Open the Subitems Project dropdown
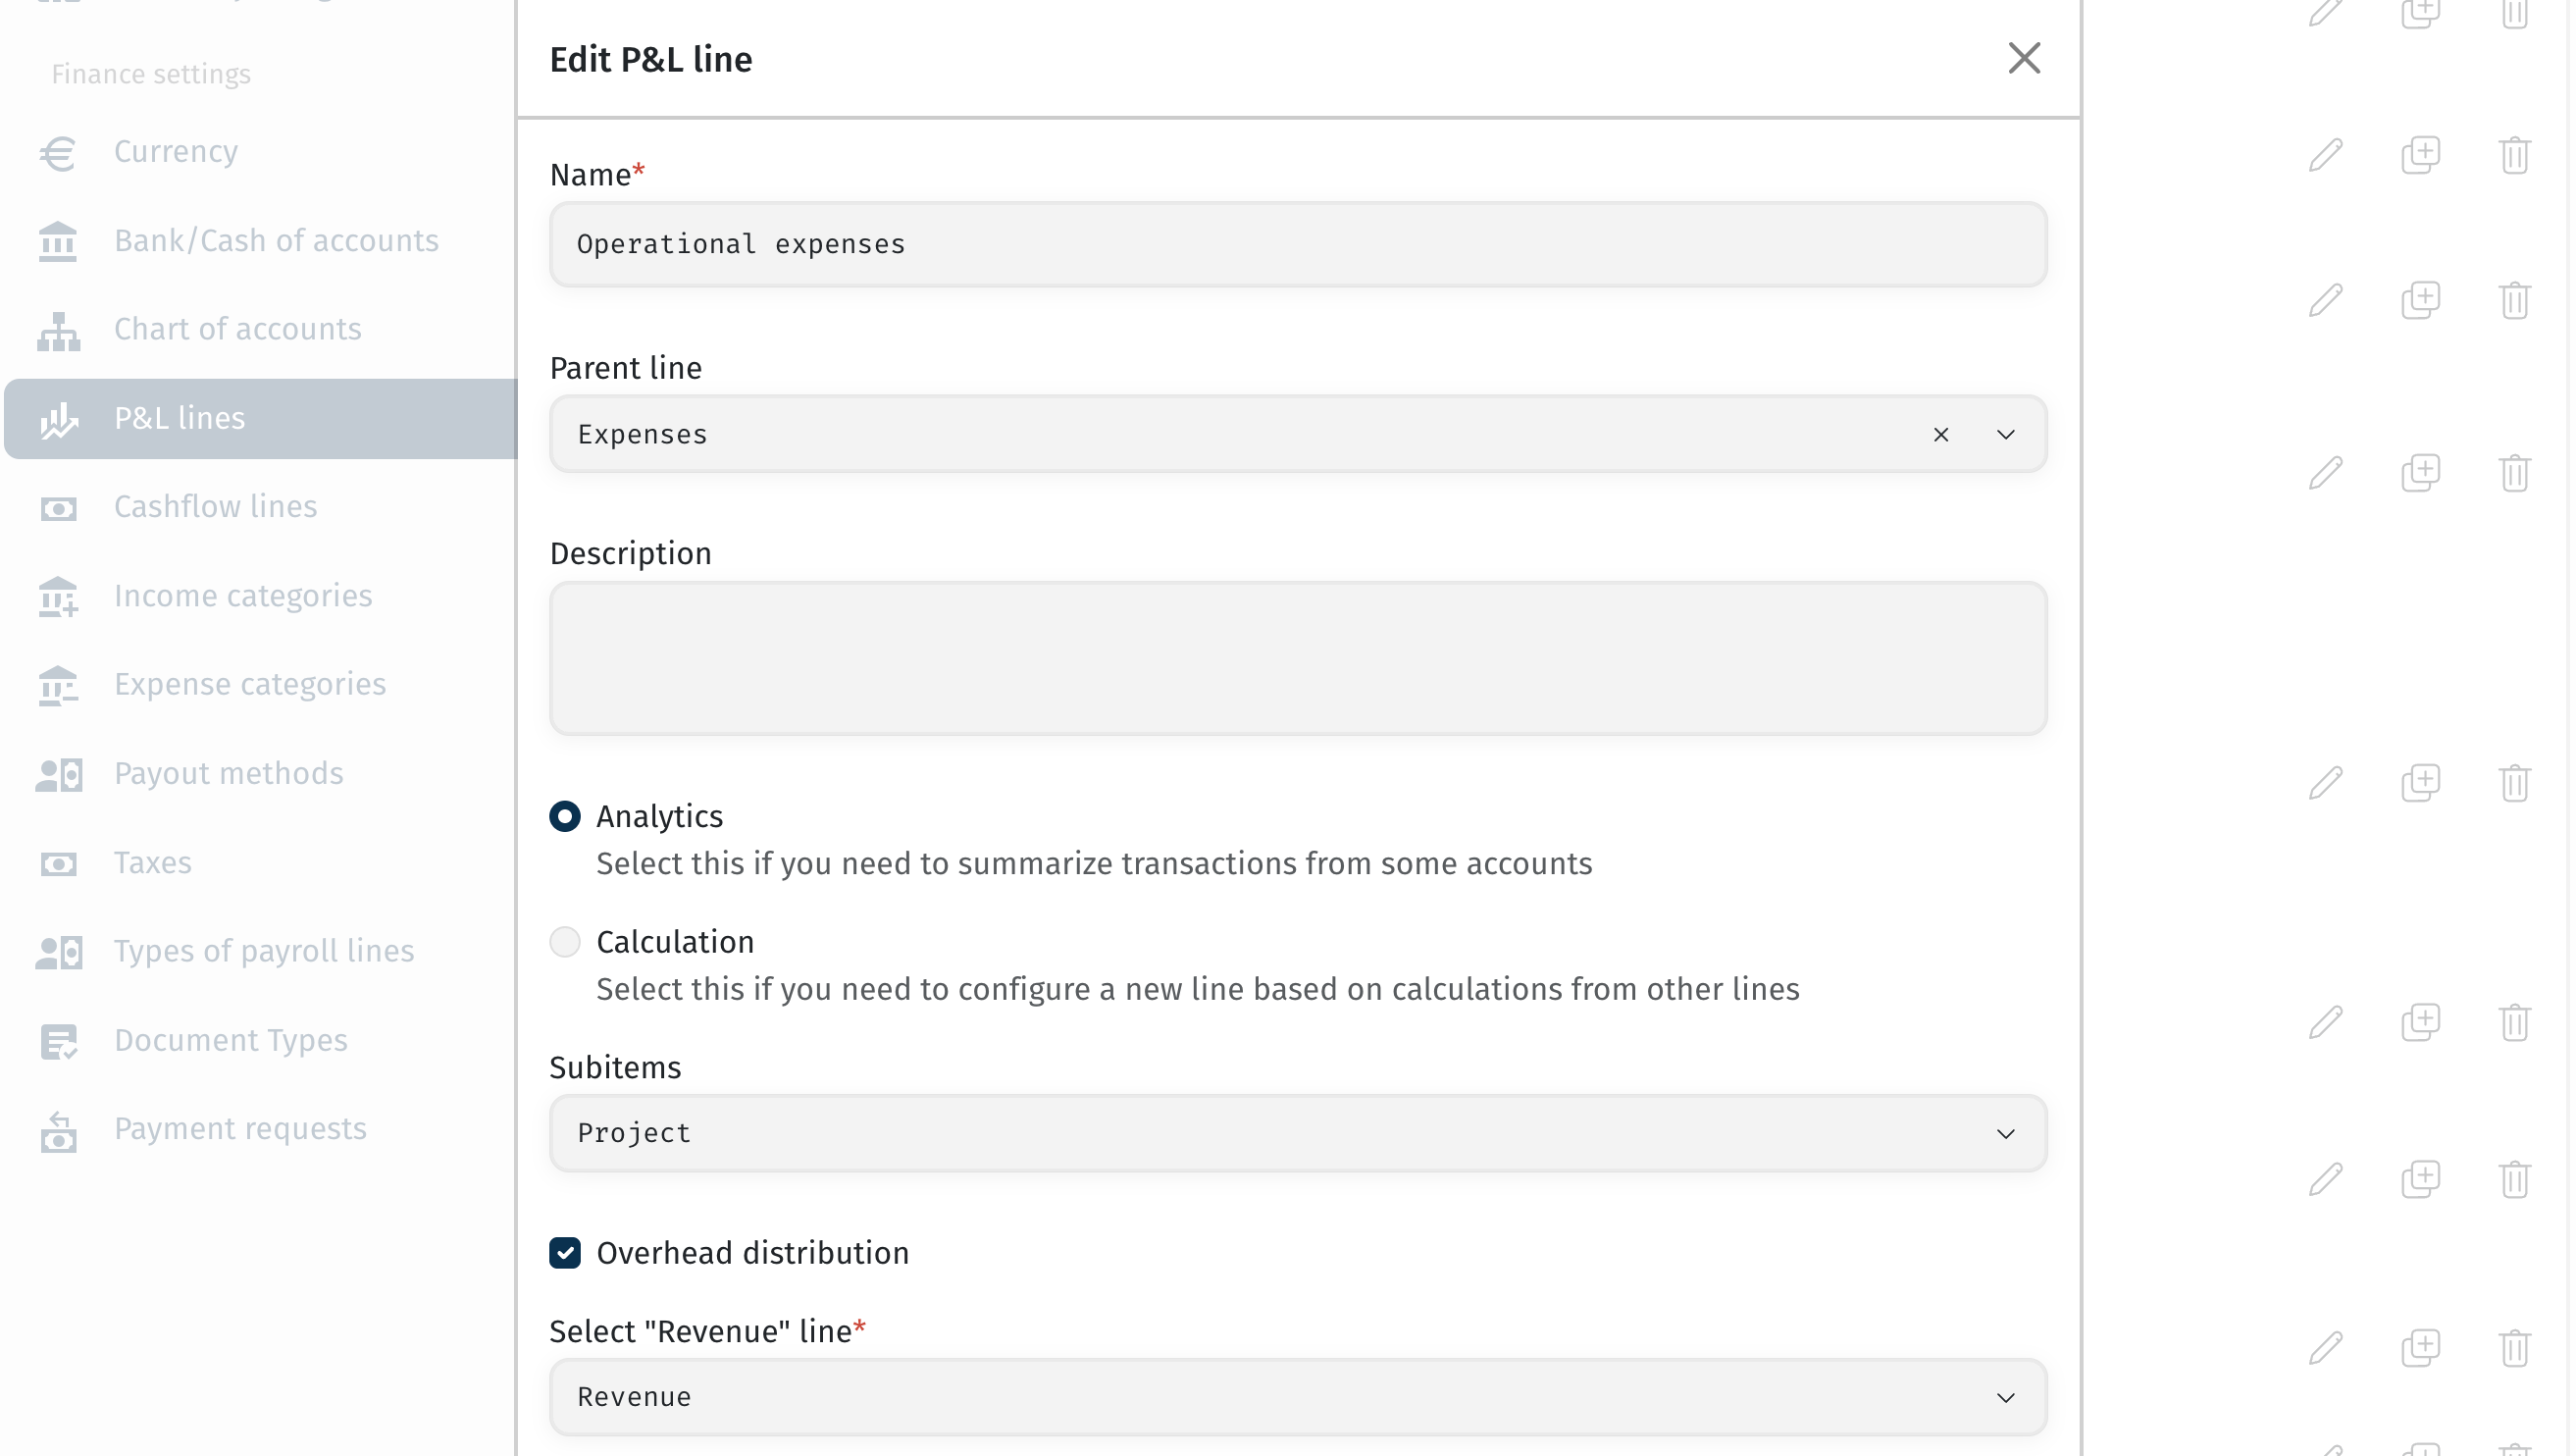 [1298, 1133]
